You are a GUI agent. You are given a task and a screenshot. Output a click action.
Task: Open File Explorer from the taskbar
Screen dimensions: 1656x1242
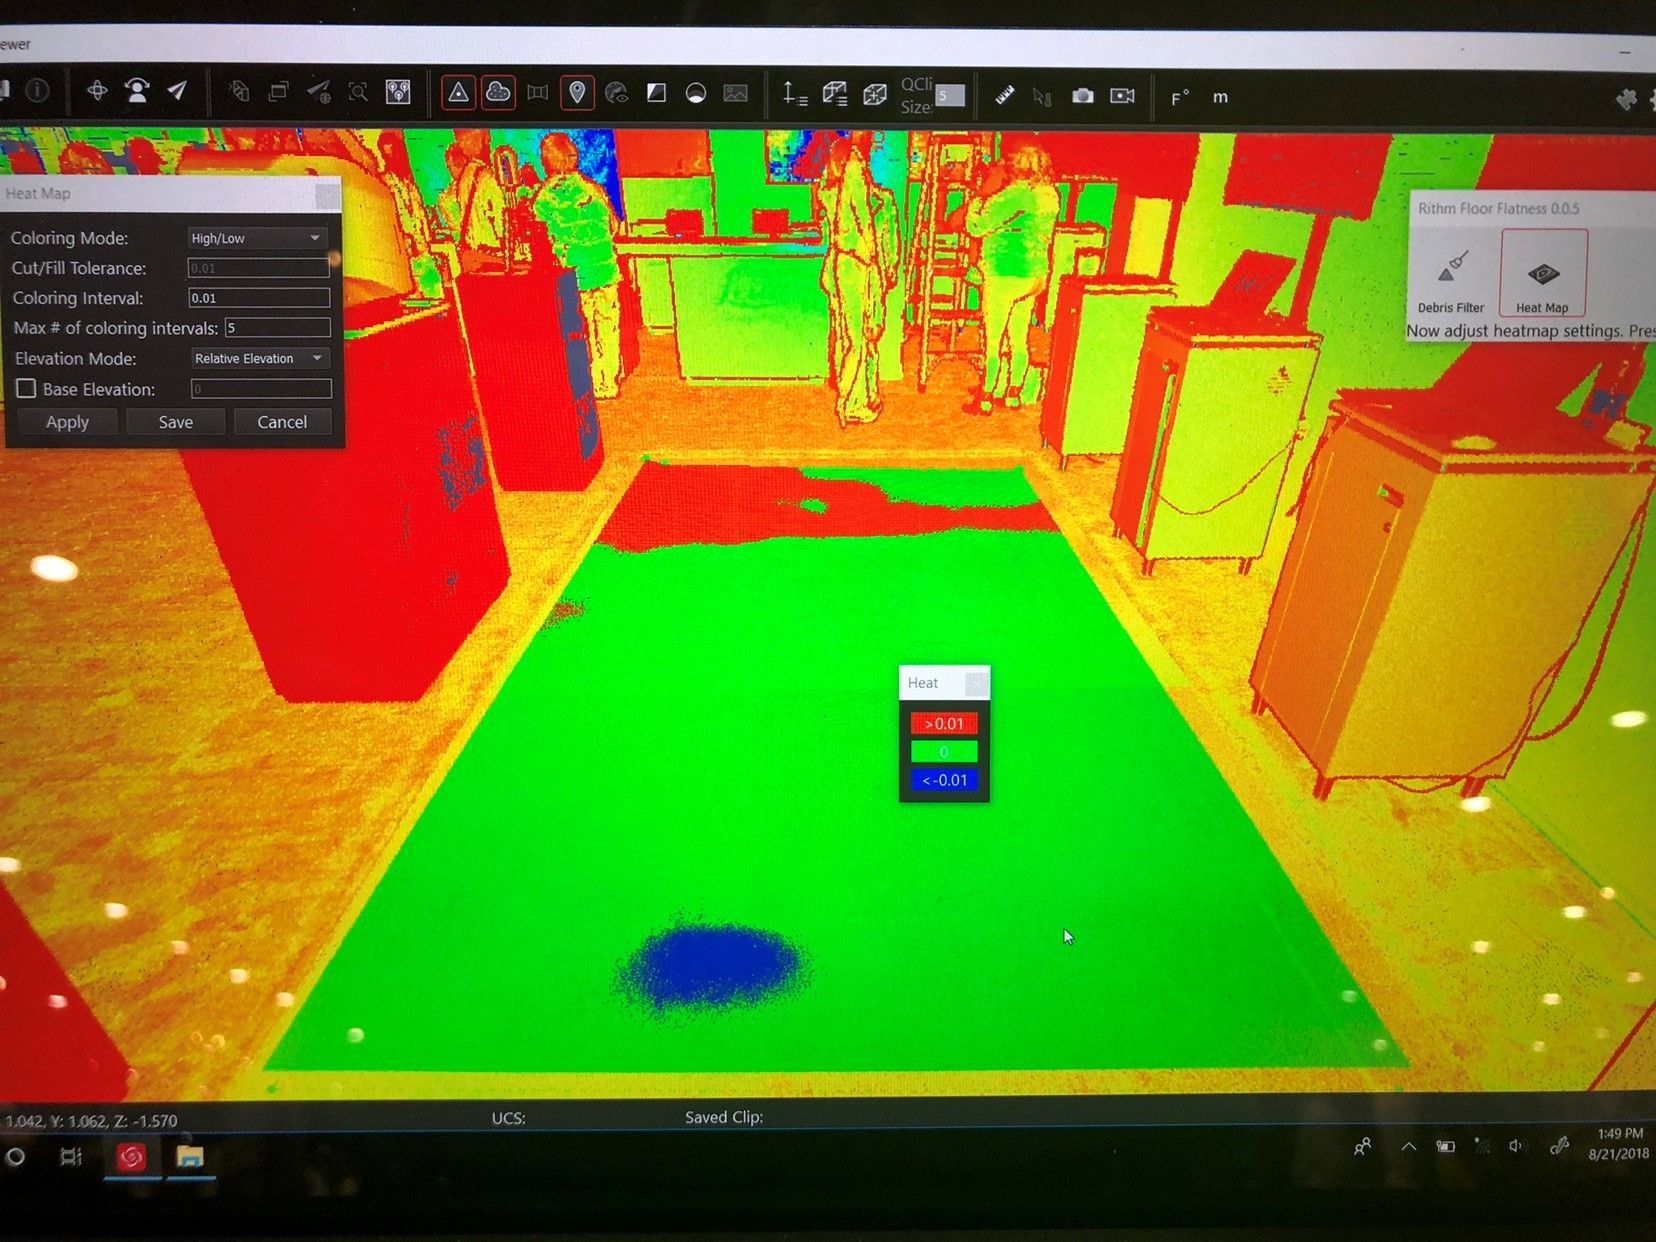click(x=190, y=1157)
